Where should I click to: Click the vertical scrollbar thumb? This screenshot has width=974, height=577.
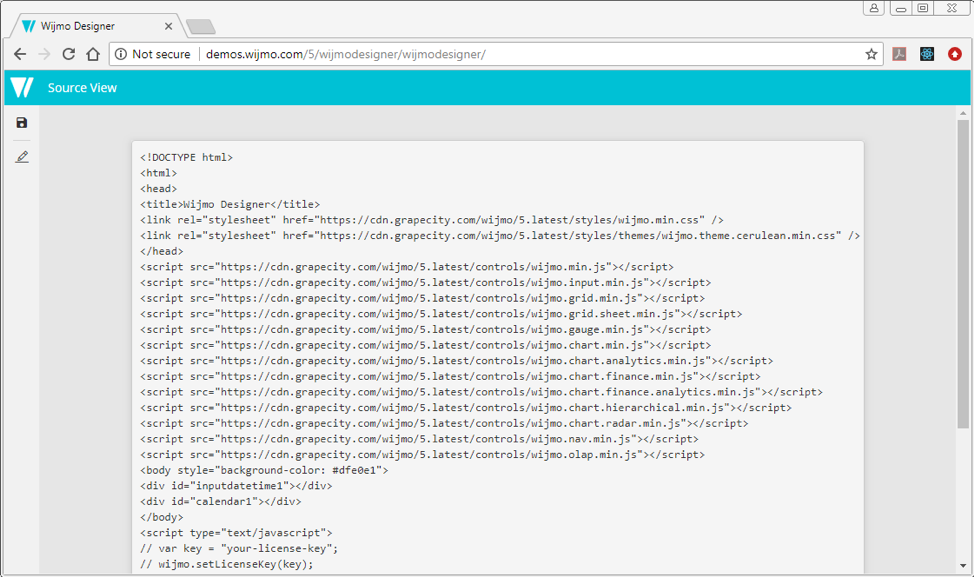963,274
